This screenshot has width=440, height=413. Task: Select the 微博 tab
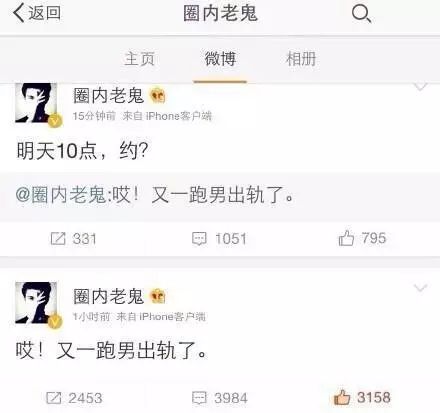(220, 59)
